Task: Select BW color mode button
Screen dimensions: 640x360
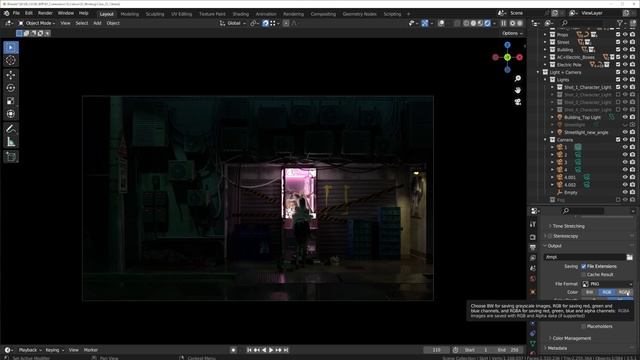Action: tap(589, 292)
